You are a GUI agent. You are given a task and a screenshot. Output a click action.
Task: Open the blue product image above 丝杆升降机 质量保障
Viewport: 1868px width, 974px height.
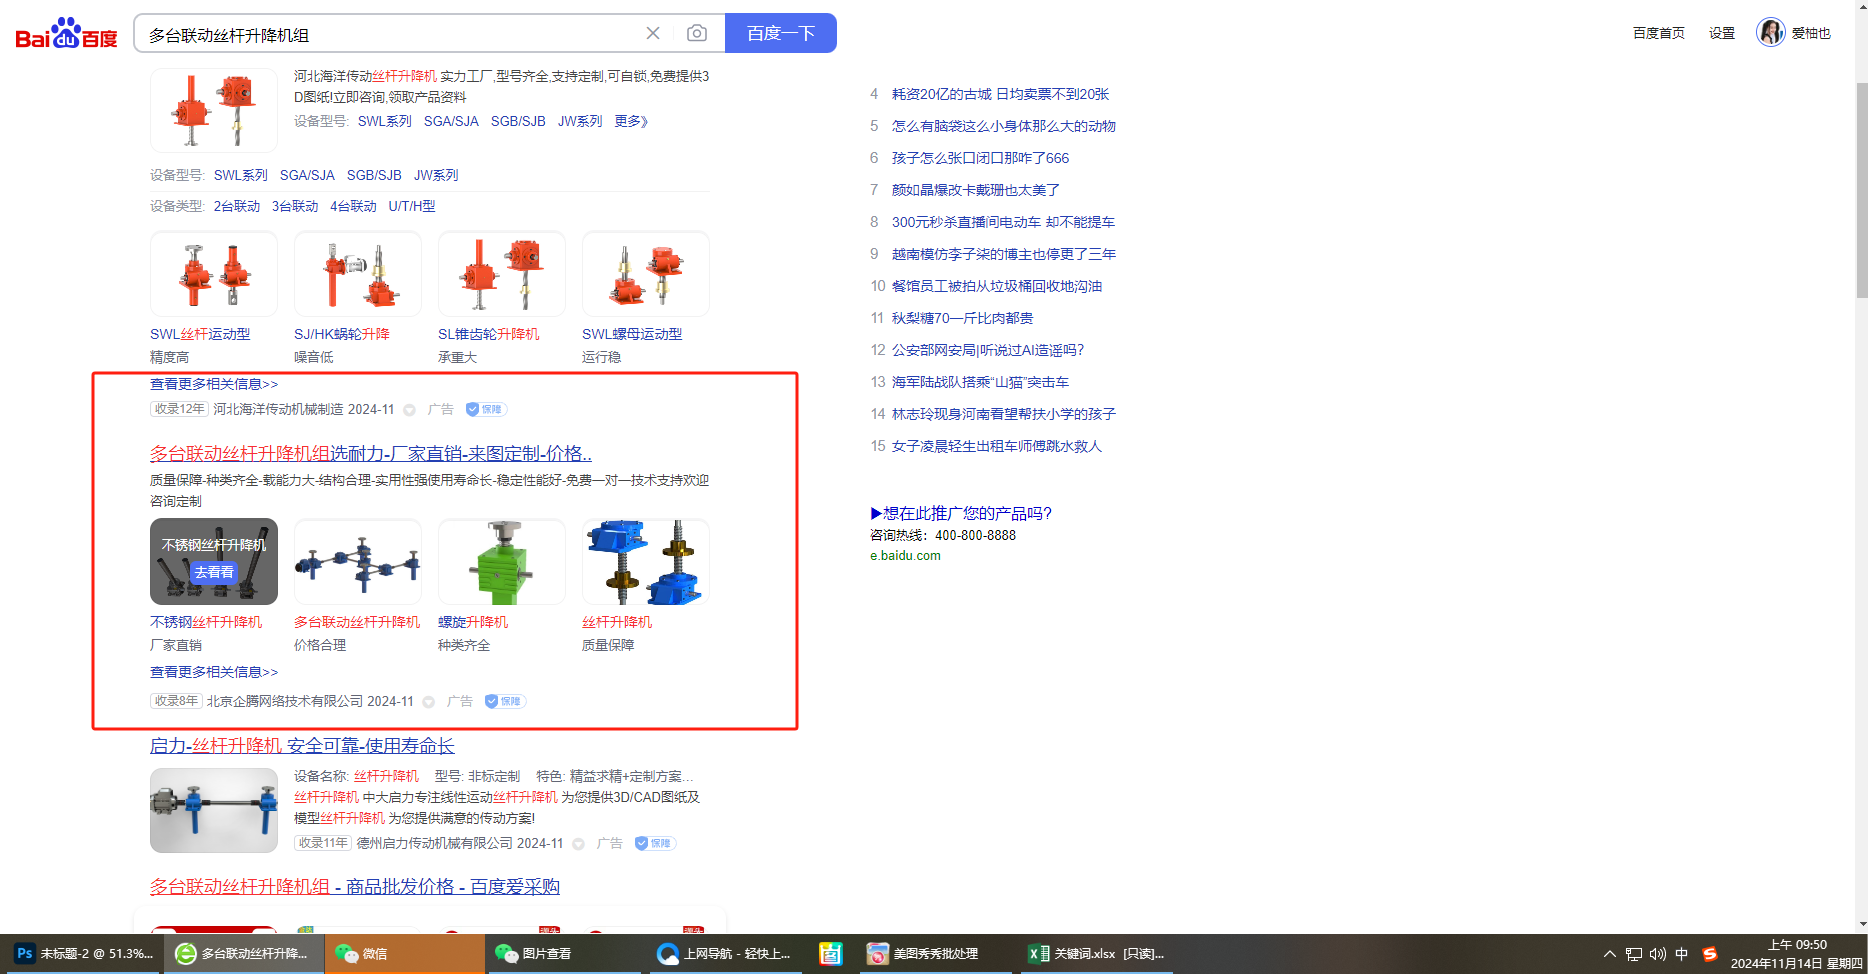(646, 562)
